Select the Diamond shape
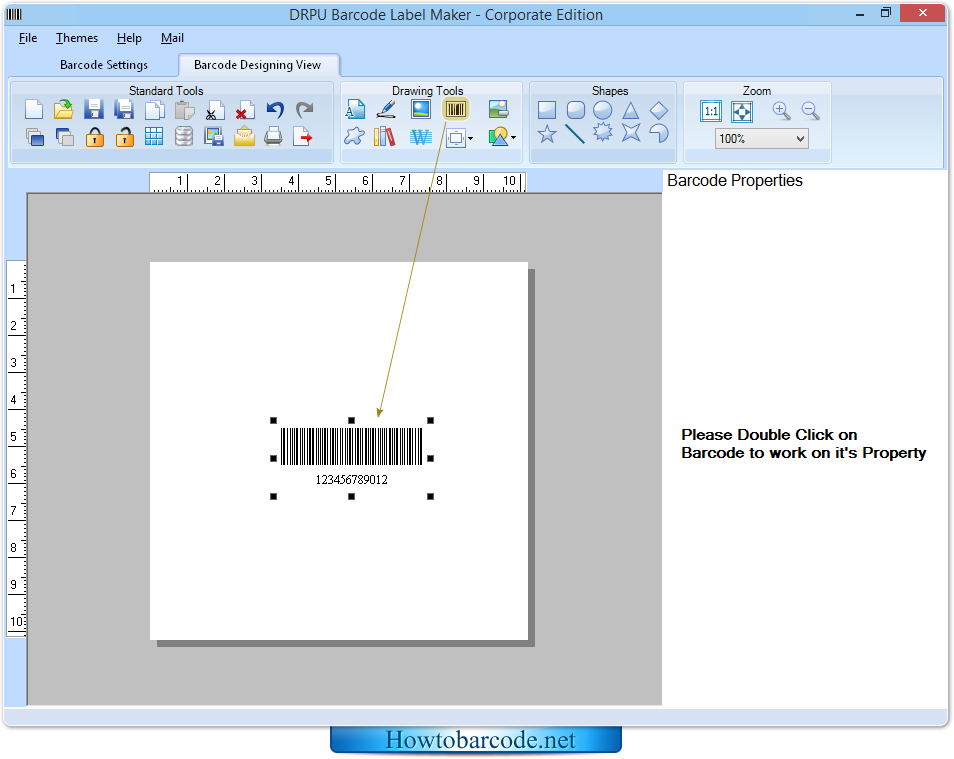 659,110
